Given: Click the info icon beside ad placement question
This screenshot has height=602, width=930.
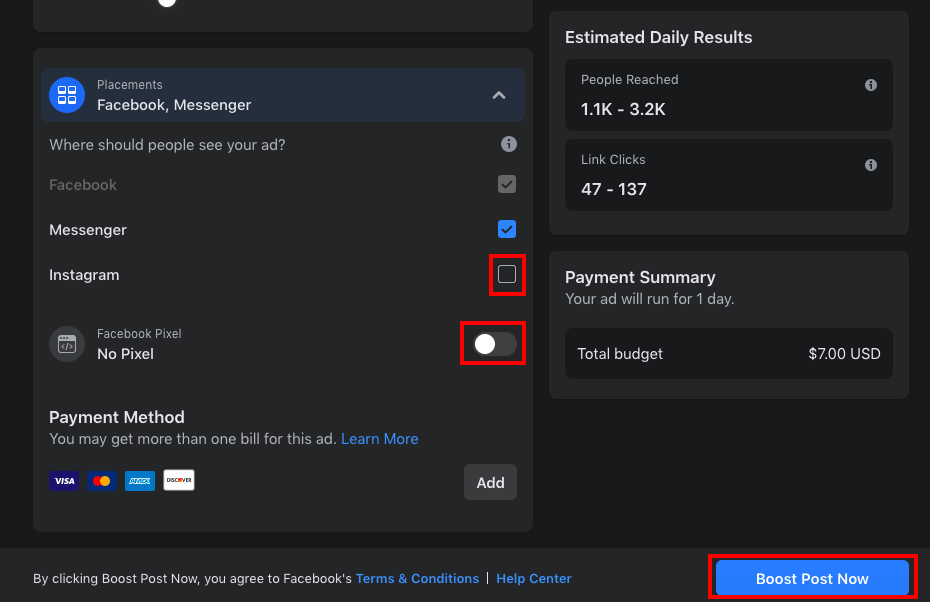Looking at the screenshot, I should tap(509, 144).
